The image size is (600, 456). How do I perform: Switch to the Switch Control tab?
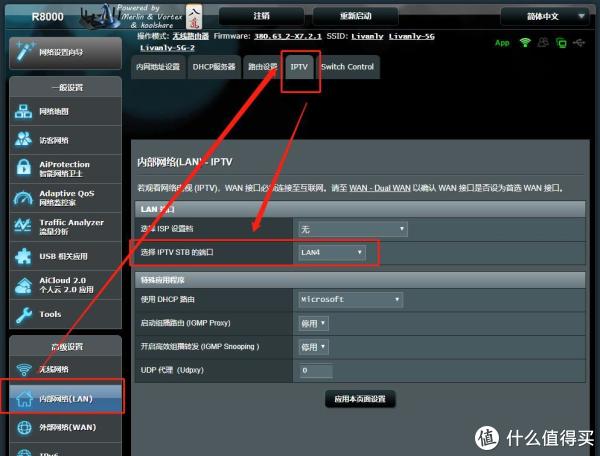tap(347, 67)
